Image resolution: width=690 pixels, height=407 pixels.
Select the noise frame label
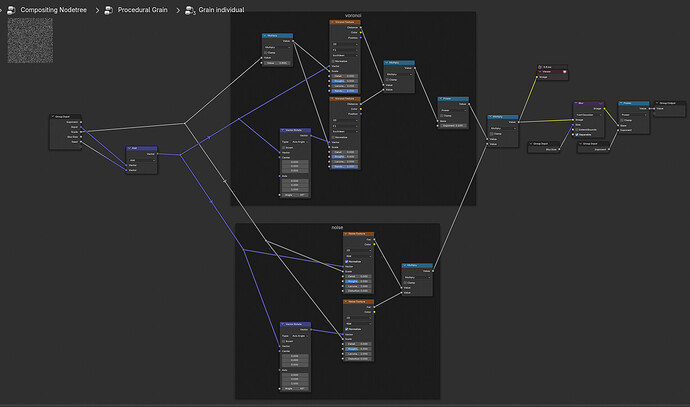[337, 227]
